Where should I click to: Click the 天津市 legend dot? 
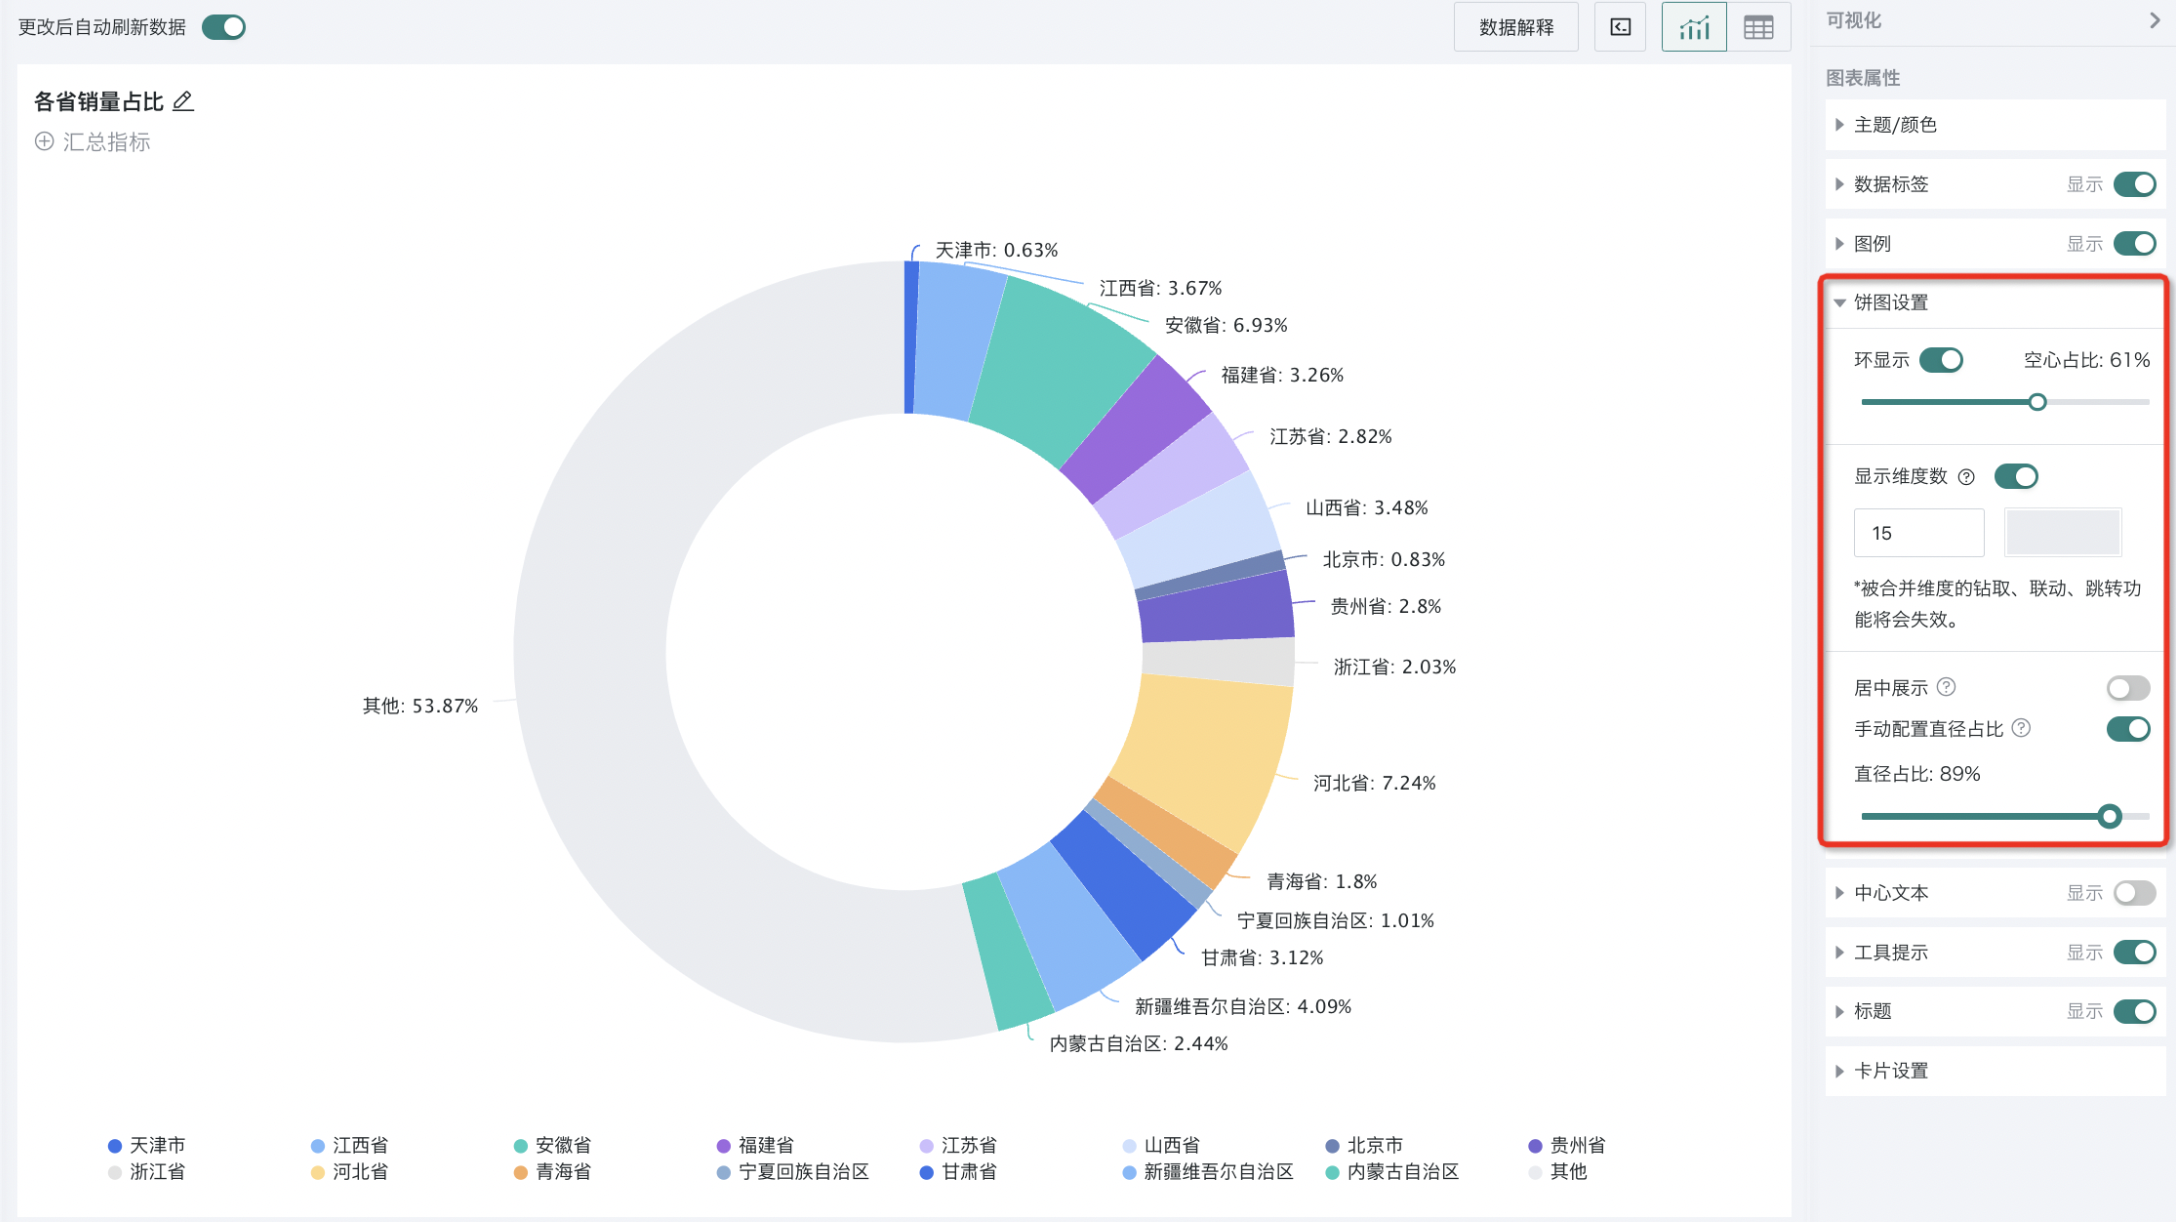115,1146
